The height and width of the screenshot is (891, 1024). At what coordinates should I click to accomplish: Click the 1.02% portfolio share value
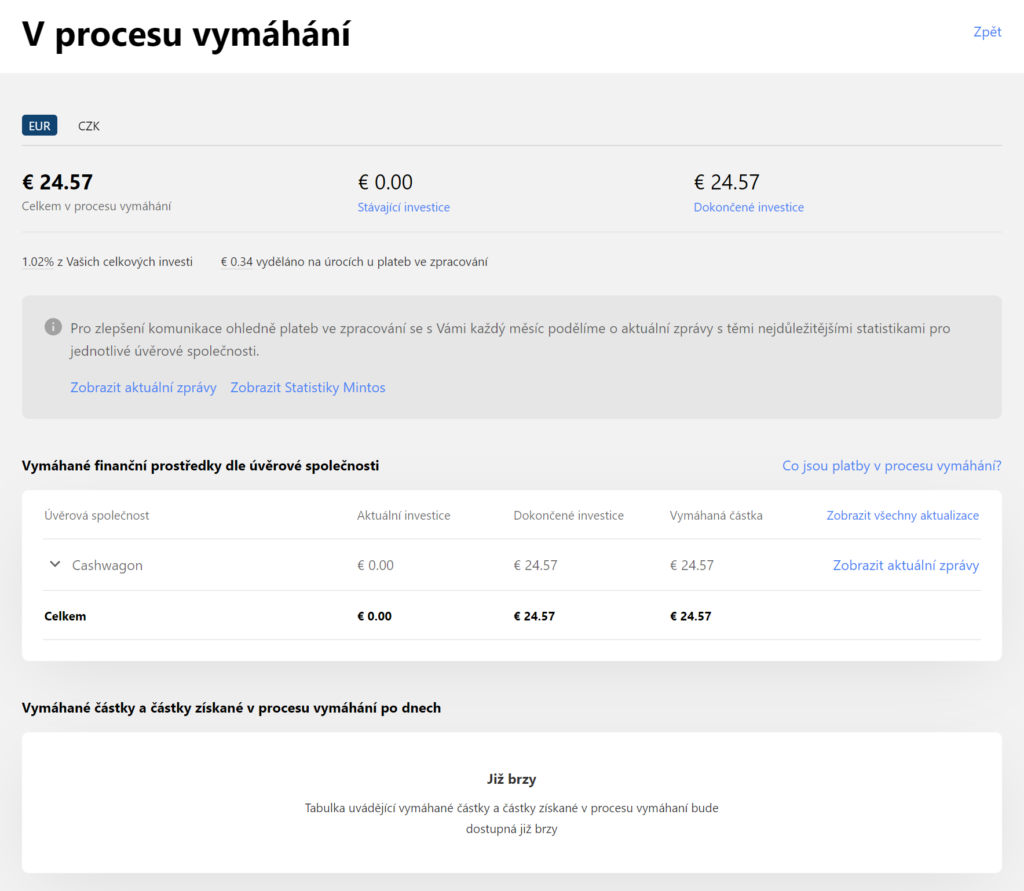37,262
